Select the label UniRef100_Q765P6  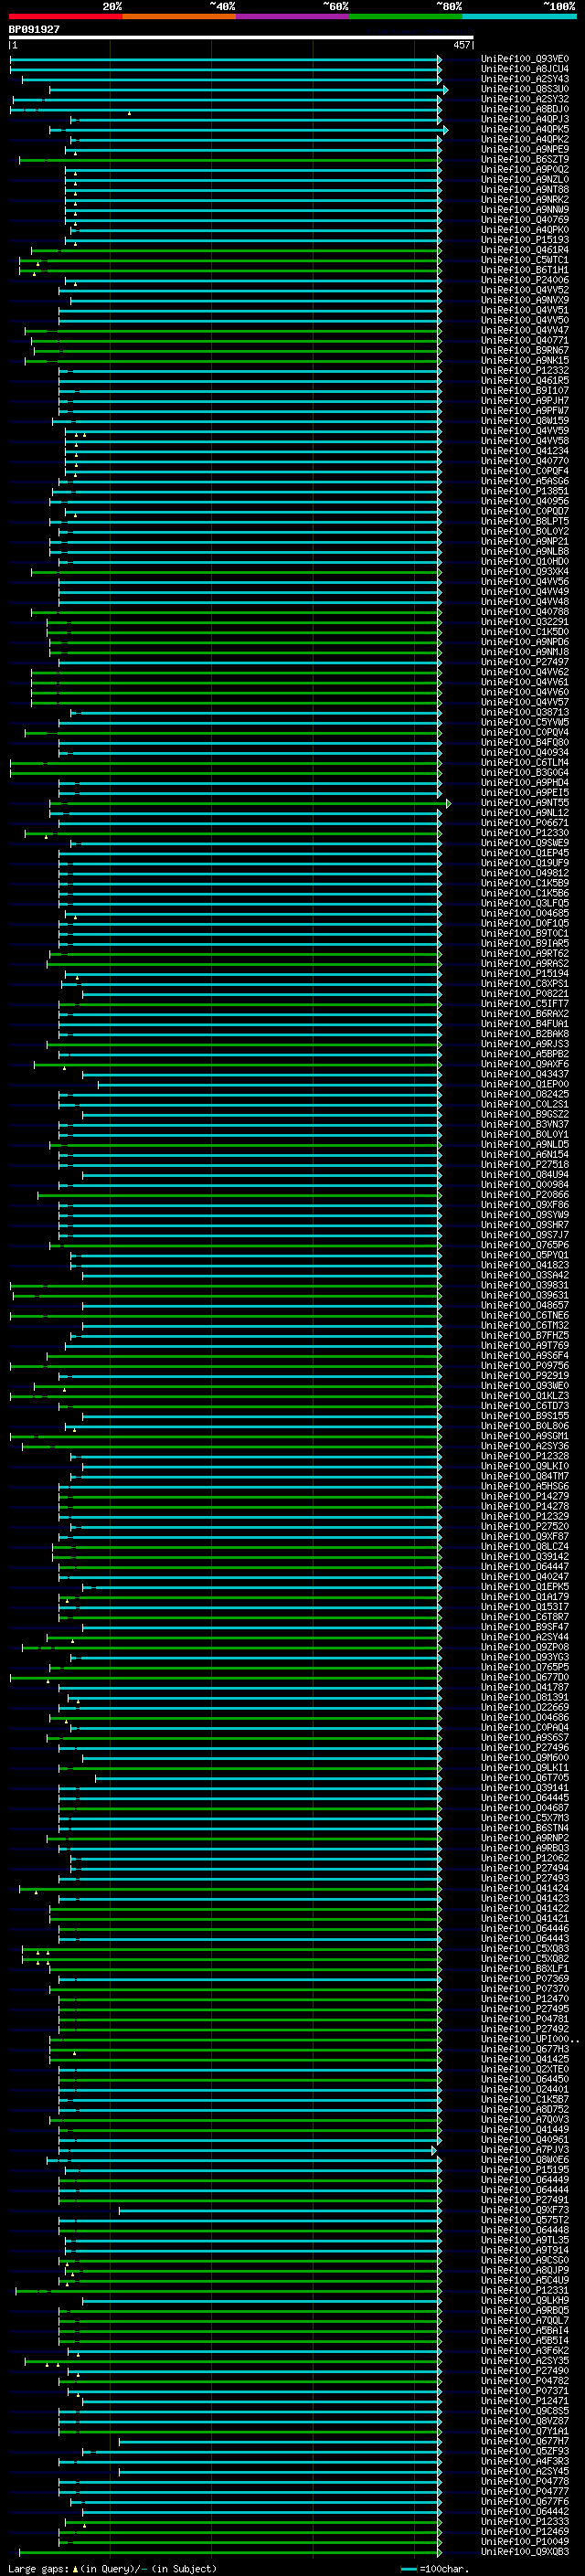point(525,1245)
